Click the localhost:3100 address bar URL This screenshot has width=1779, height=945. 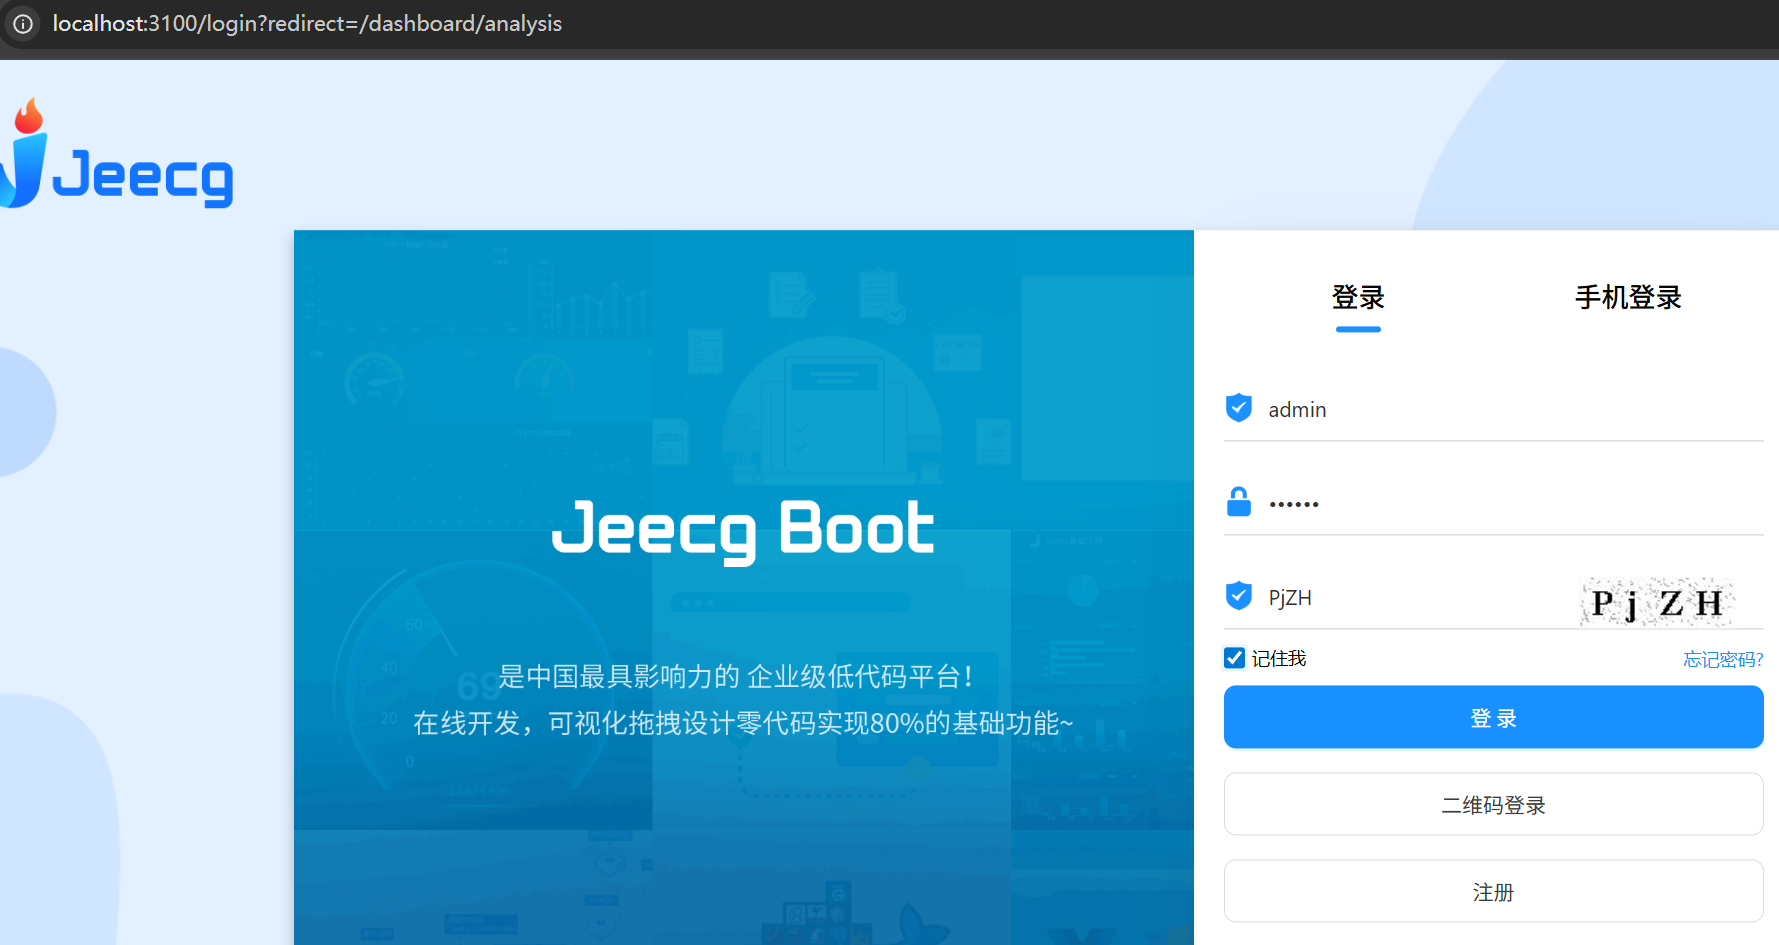click(307, 24)
